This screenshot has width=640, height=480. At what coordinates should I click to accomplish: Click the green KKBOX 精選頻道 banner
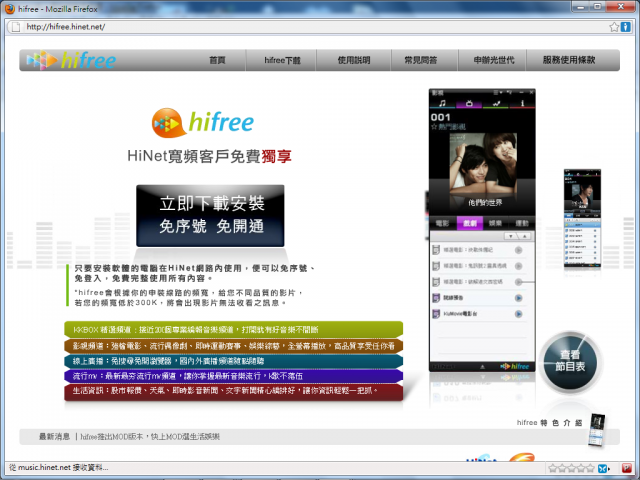click(233, 329)
